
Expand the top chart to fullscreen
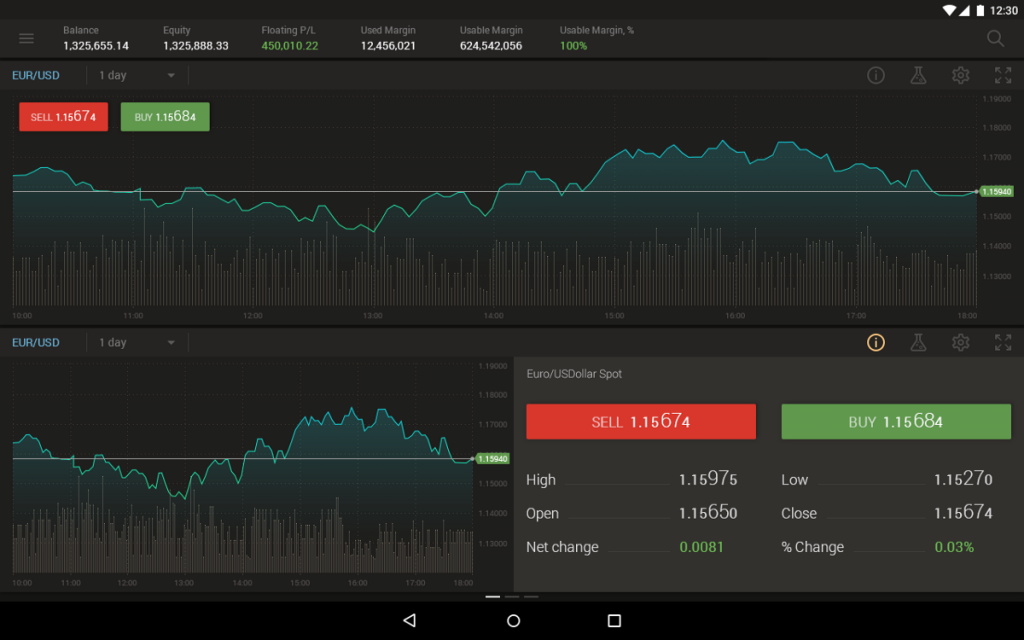(x=1003, y=75)
